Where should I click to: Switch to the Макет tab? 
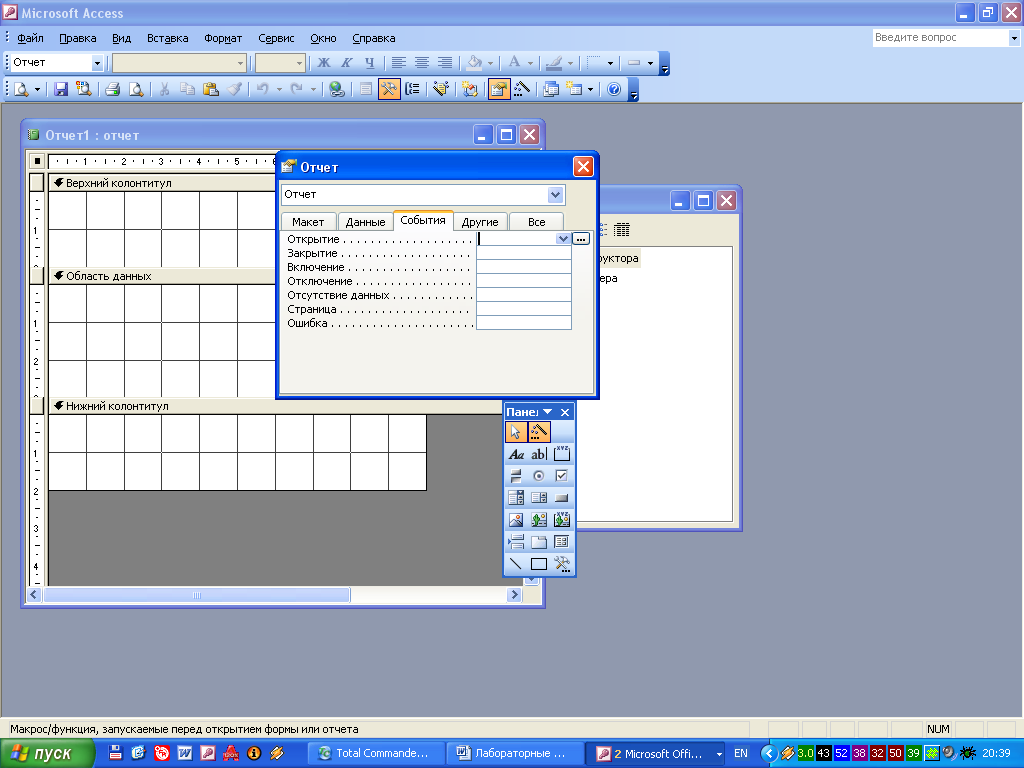pyautogui.click(x=308, y=222)
